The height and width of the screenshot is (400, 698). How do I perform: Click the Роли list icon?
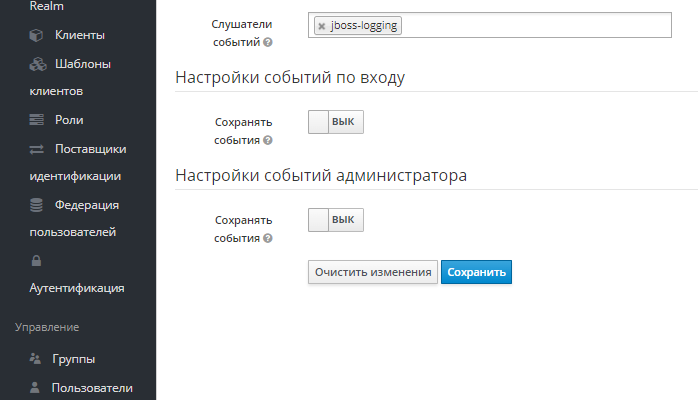pos(37,120)
